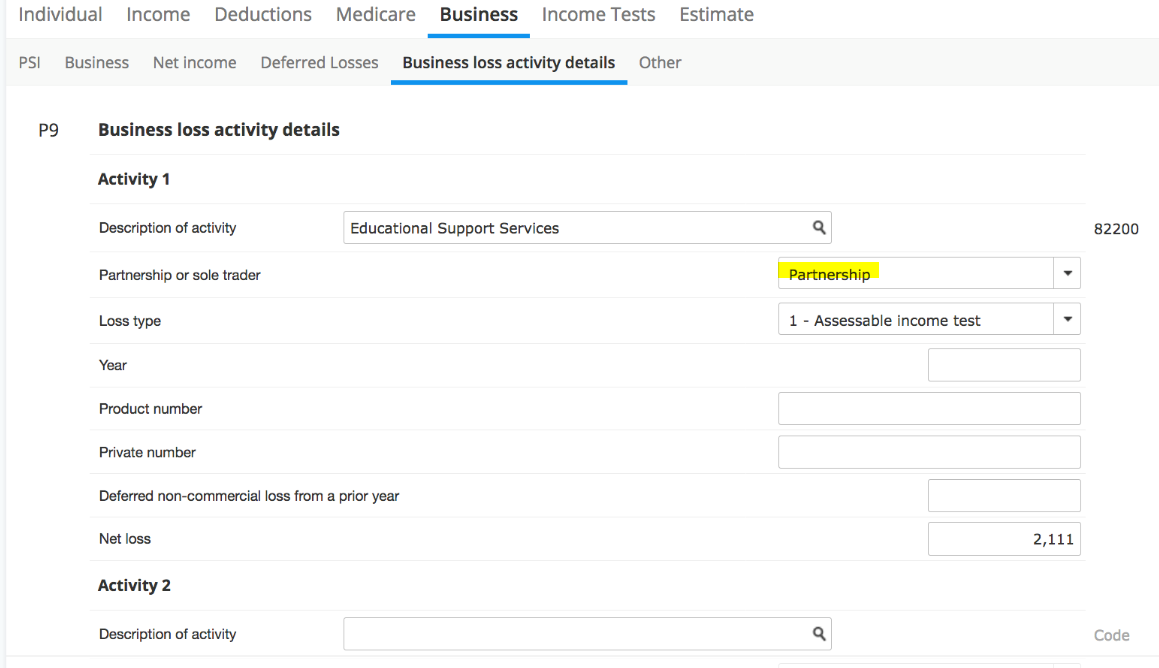Click the Educational Support Services description field
Screen dimensions: 1159x668
pos(588,228)
